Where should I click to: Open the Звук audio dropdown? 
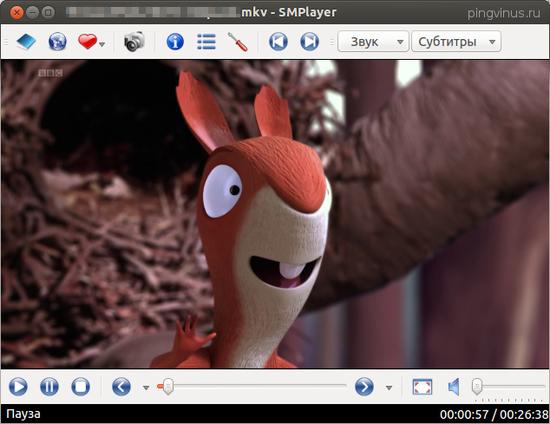pyautogui.click(x=373, y=42)
